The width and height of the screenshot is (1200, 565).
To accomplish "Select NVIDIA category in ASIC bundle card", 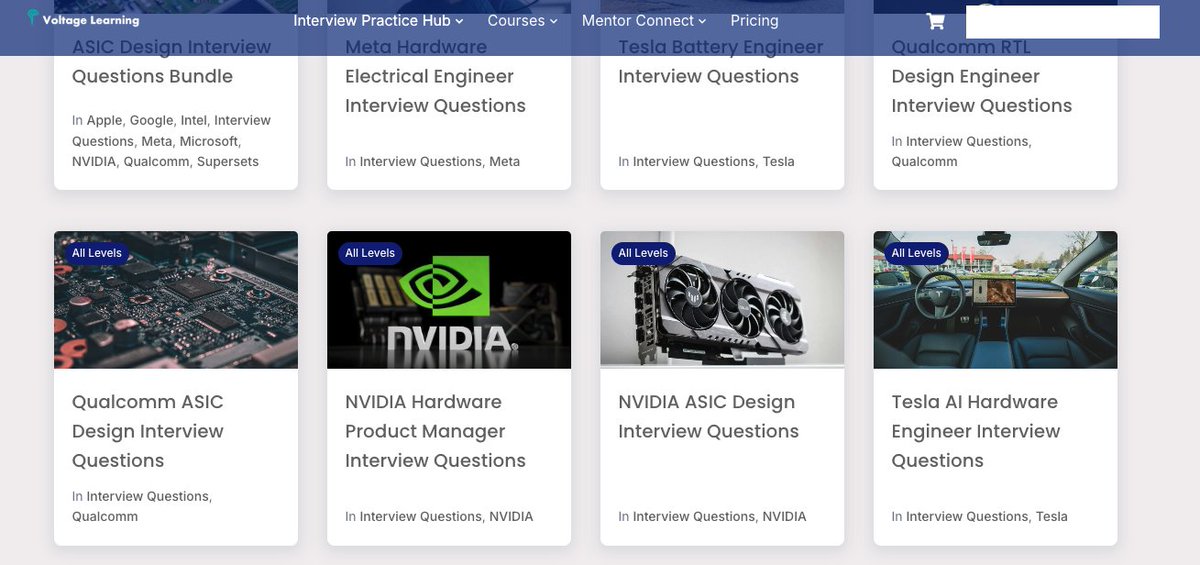I will [x=93, y=161].
